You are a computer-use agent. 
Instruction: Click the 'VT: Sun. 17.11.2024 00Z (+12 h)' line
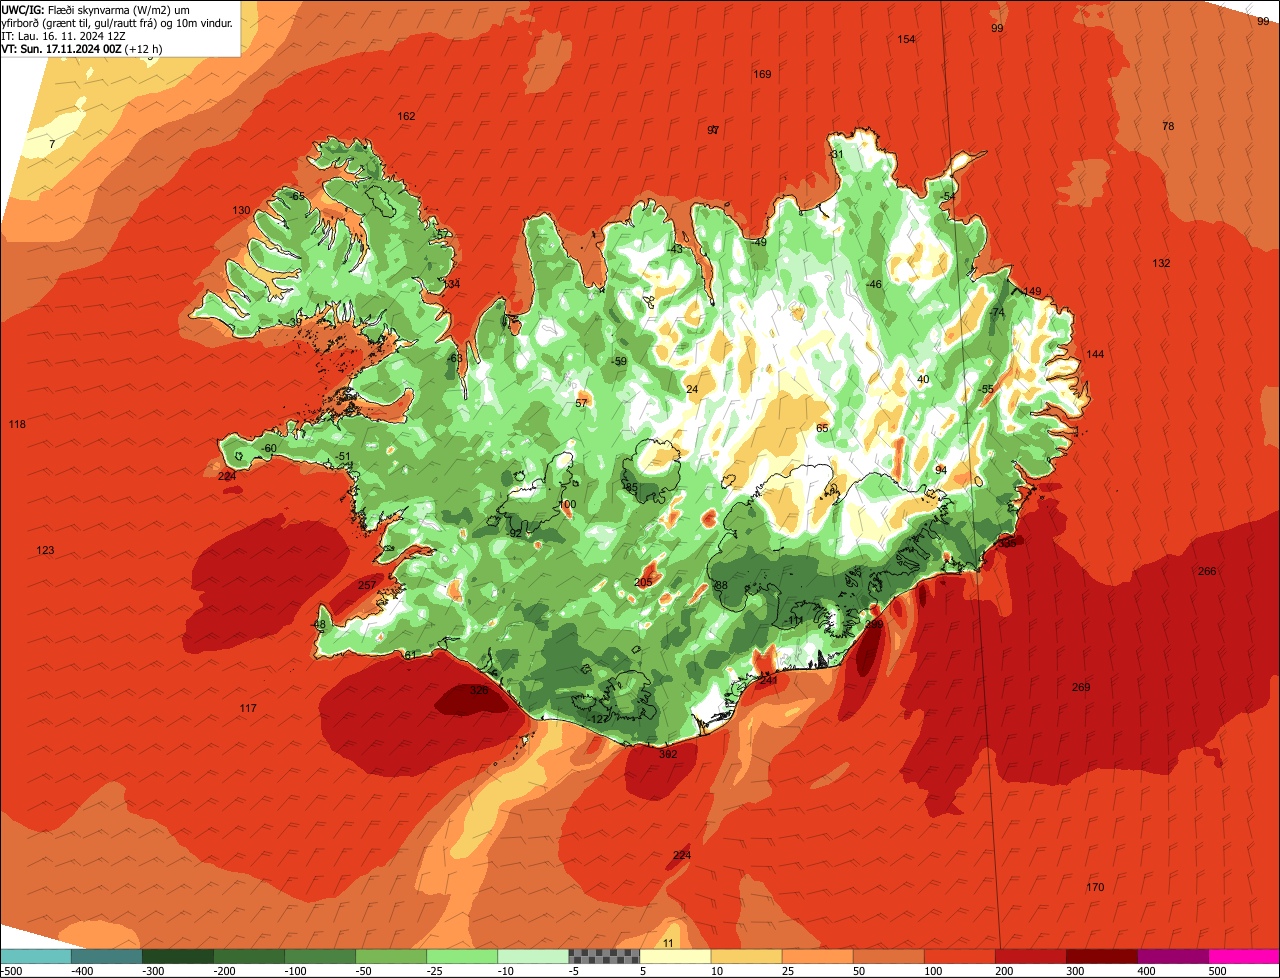[x=82, y=48]
